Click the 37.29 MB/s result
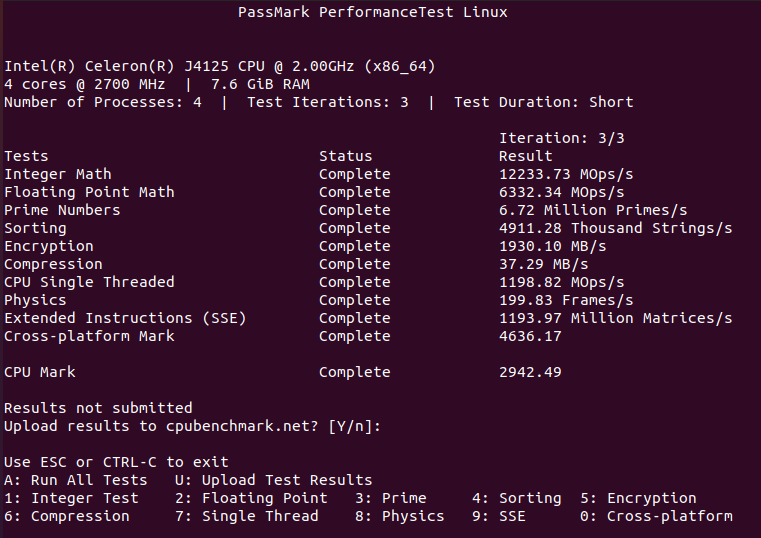Image resolution: width=761 pixels, height=538 pixels. tap(544, 264)
